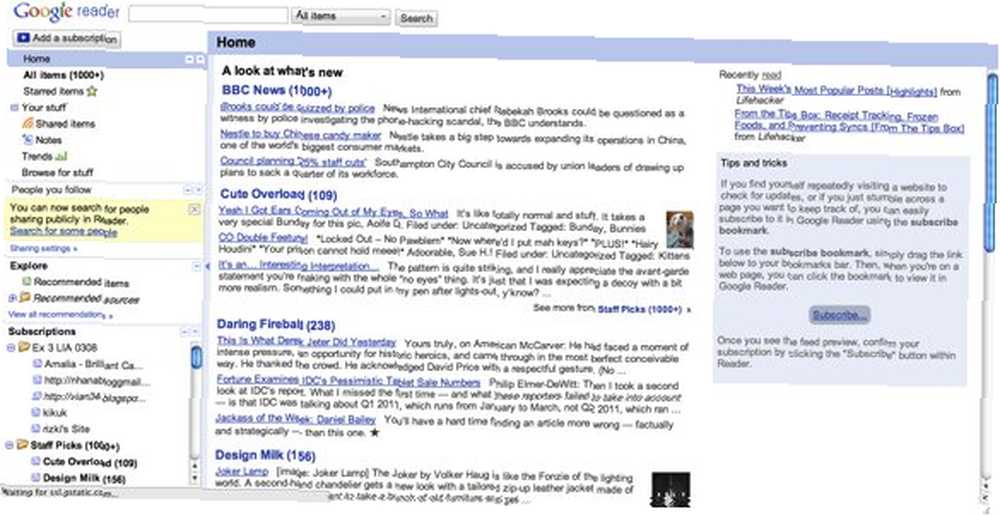The image size is (1000, 516).
Task: Click icon on the Add a subscription button
Action: pos(24,38)
